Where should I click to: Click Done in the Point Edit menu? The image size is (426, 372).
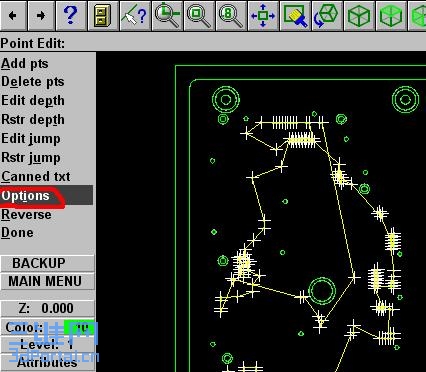[x=17, y=232]
